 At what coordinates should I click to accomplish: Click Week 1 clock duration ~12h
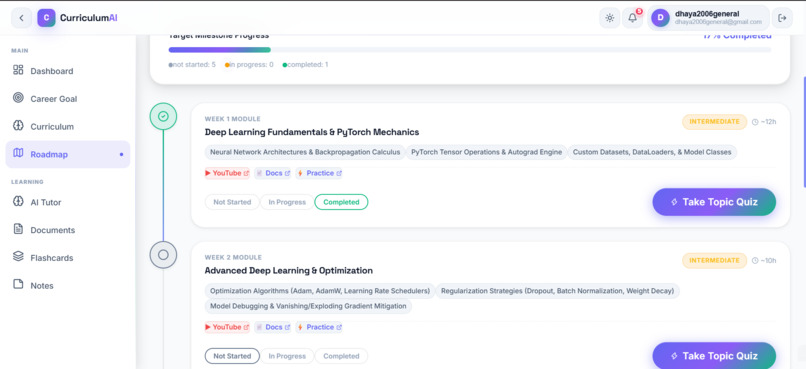[x=764, y=122]
